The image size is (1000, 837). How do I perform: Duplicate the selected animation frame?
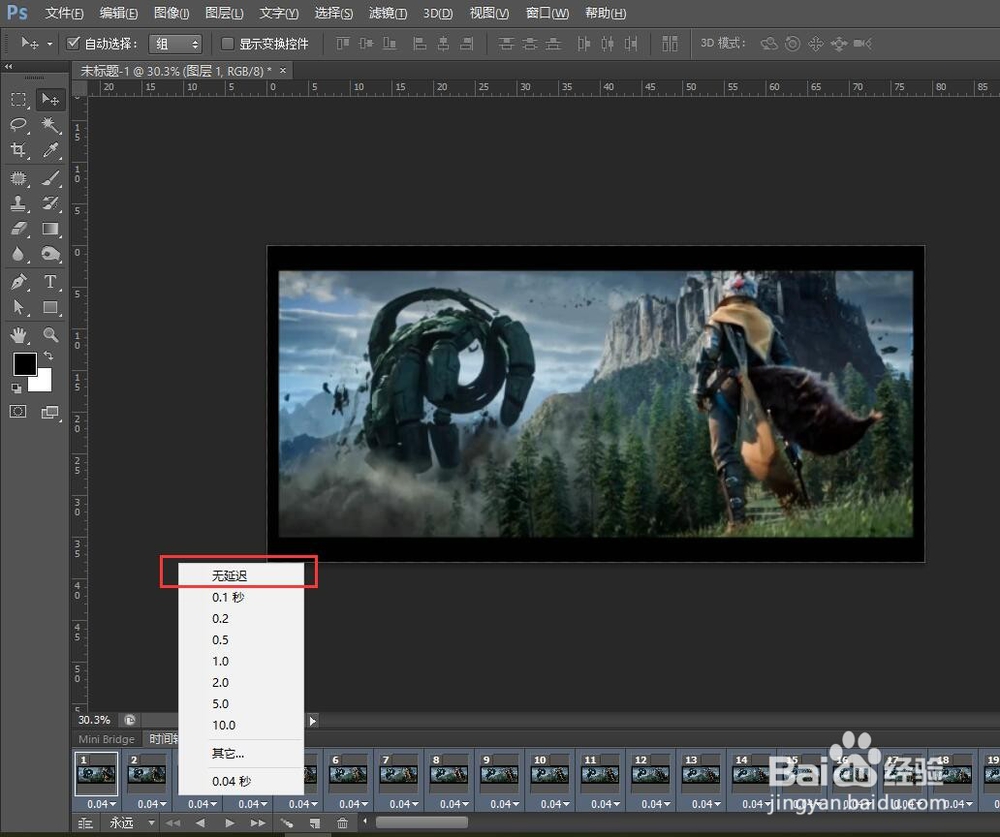coord(314,823)
